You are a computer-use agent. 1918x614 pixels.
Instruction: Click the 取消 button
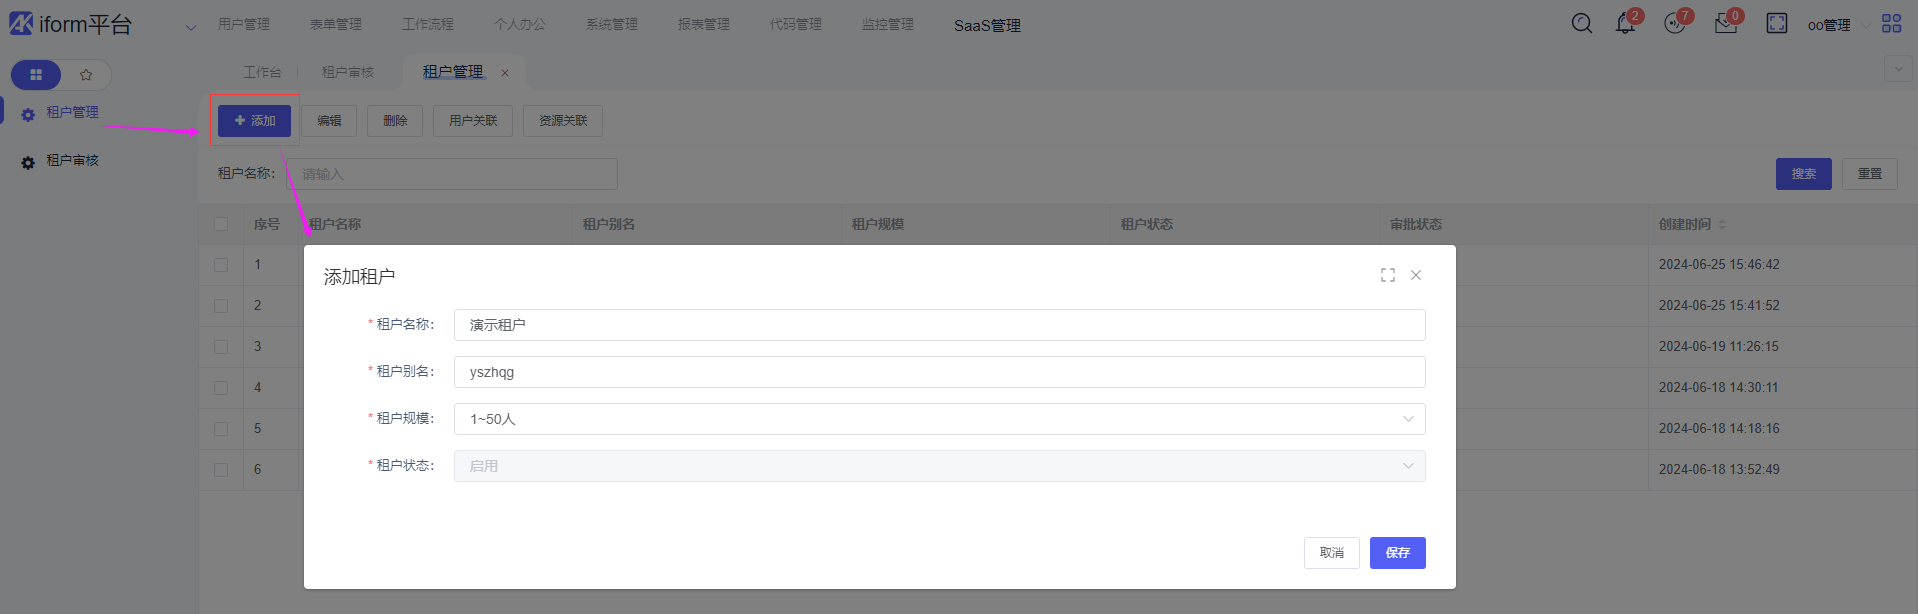pos(1331,553)
